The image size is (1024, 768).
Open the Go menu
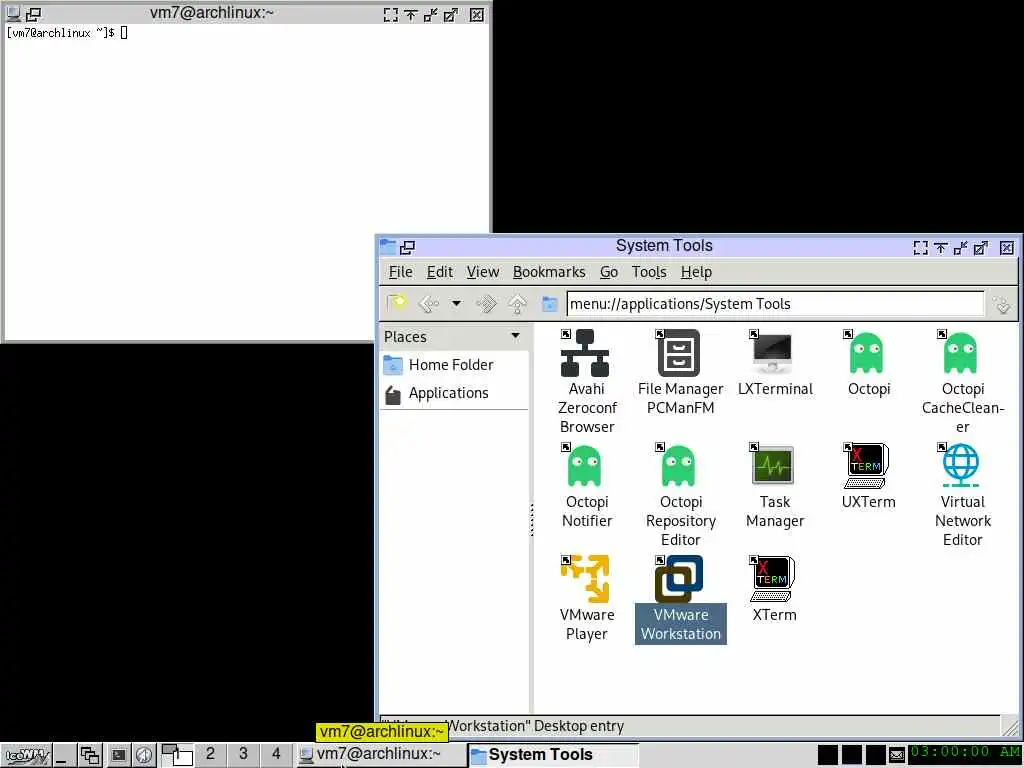(x=609, y=272)
